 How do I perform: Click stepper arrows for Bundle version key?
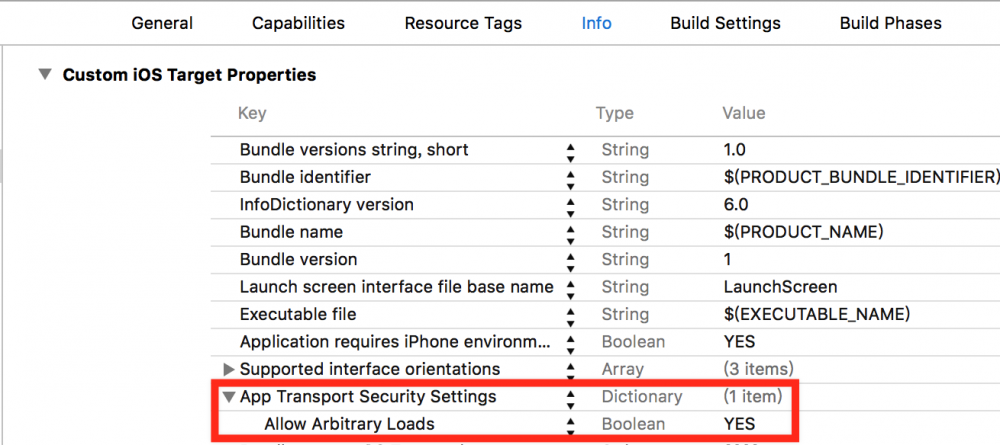pyautogui.click(x=571, y=260)
